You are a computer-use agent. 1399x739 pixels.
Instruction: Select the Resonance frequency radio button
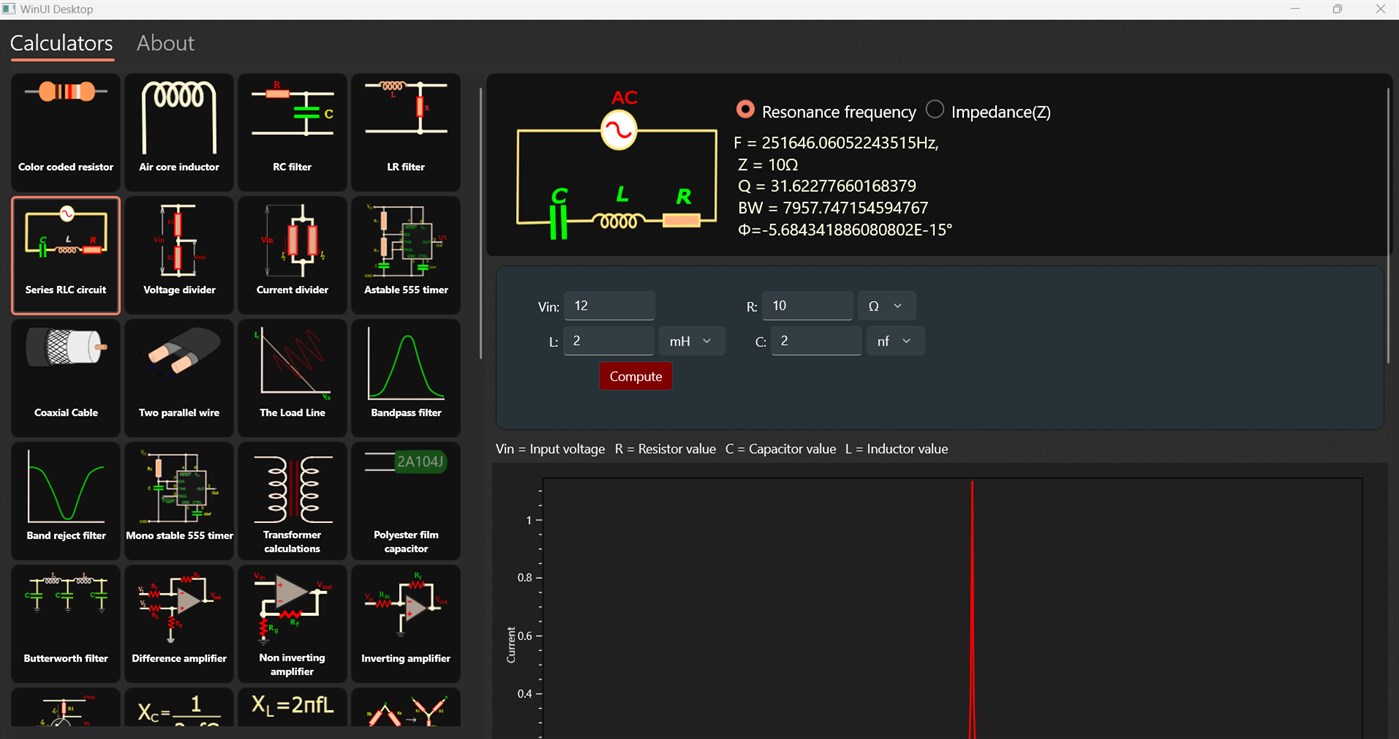pos(745,111)
